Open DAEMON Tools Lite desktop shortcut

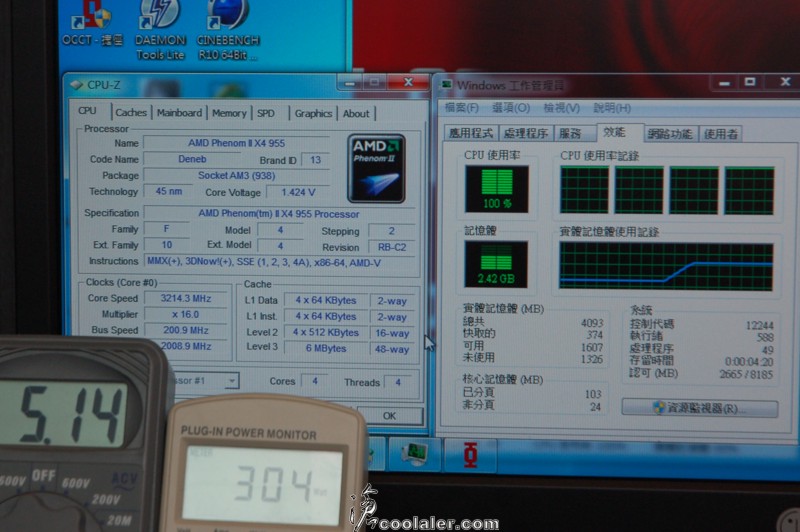pyautogui.click(x=160, y=30)
